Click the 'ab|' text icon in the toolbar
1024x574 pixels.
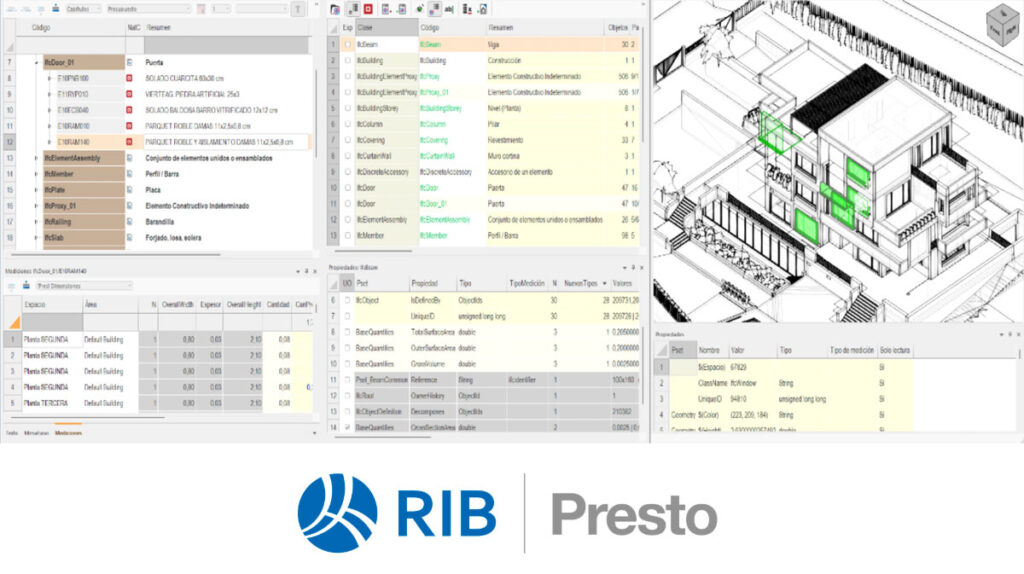(449, 9)
